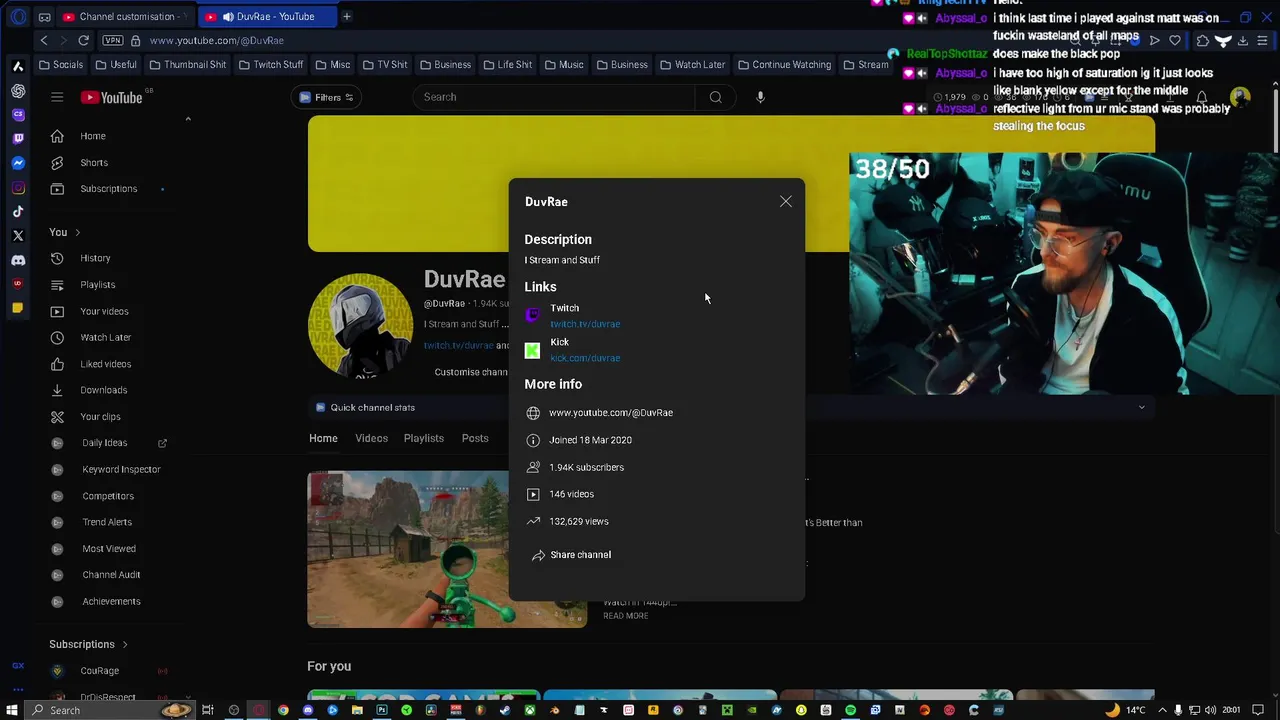Click the DuvRae channel avatar image

pos(360,325)
